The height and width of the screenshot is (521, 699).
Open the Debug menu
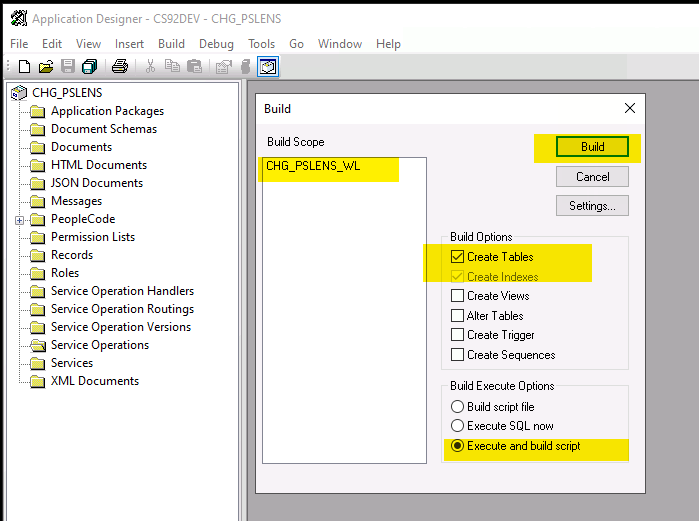coord(216,44)
